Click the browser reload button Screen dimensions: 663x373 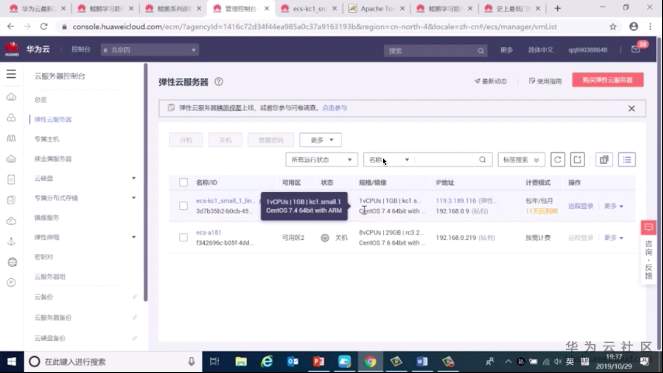coord(44,27)
